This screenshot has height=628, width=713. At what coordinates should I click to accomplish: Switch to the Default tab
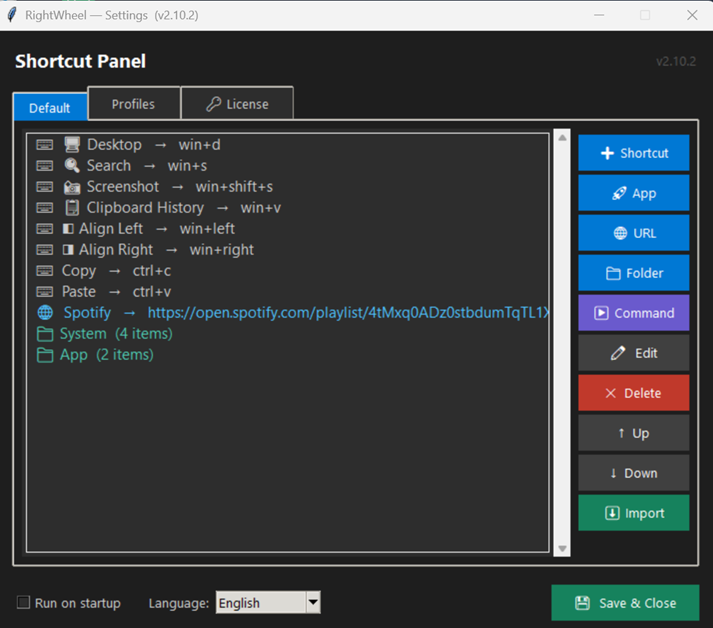(50, 108)
